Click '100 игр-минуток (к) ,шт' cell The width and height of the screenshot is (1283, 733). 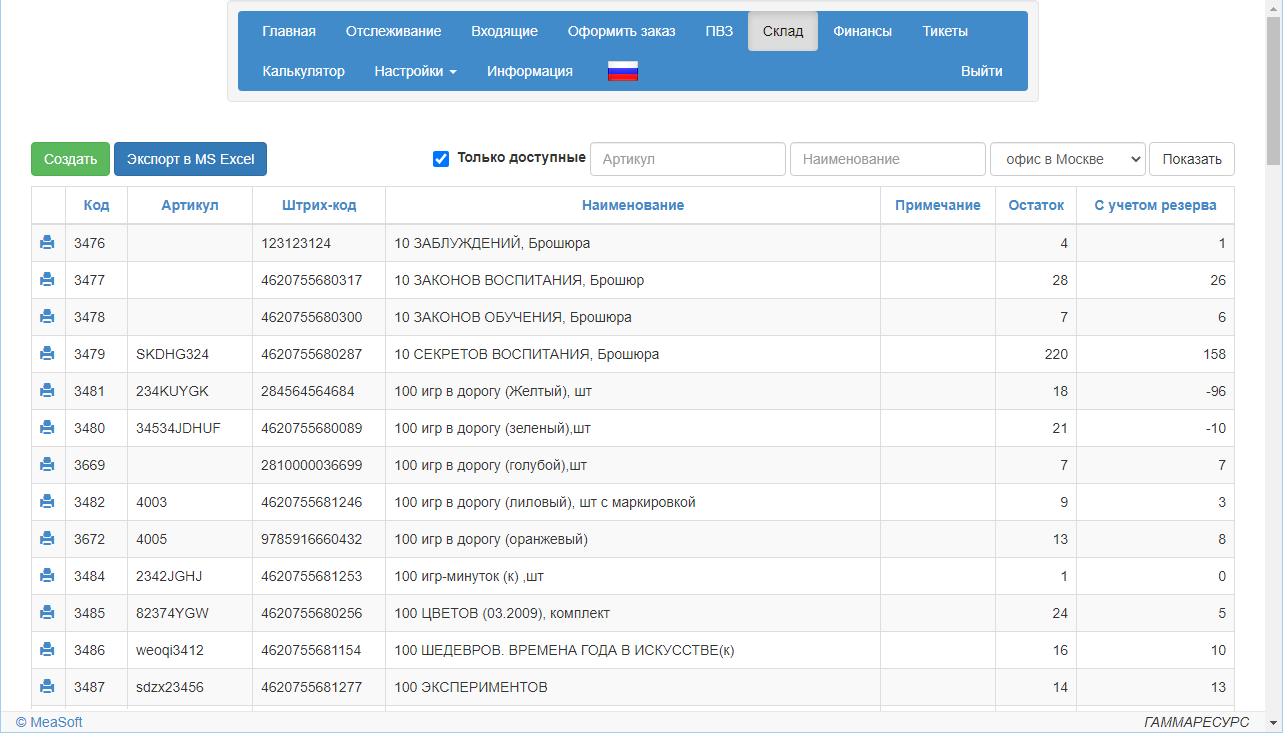tap(633, 576)
